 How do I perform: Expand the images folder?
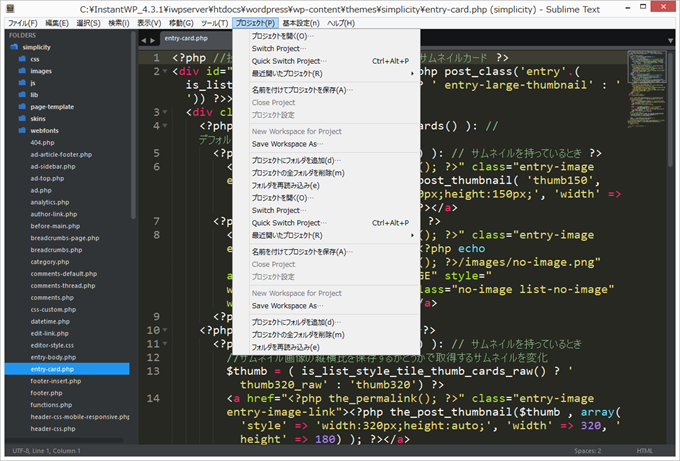coord(41,71)
